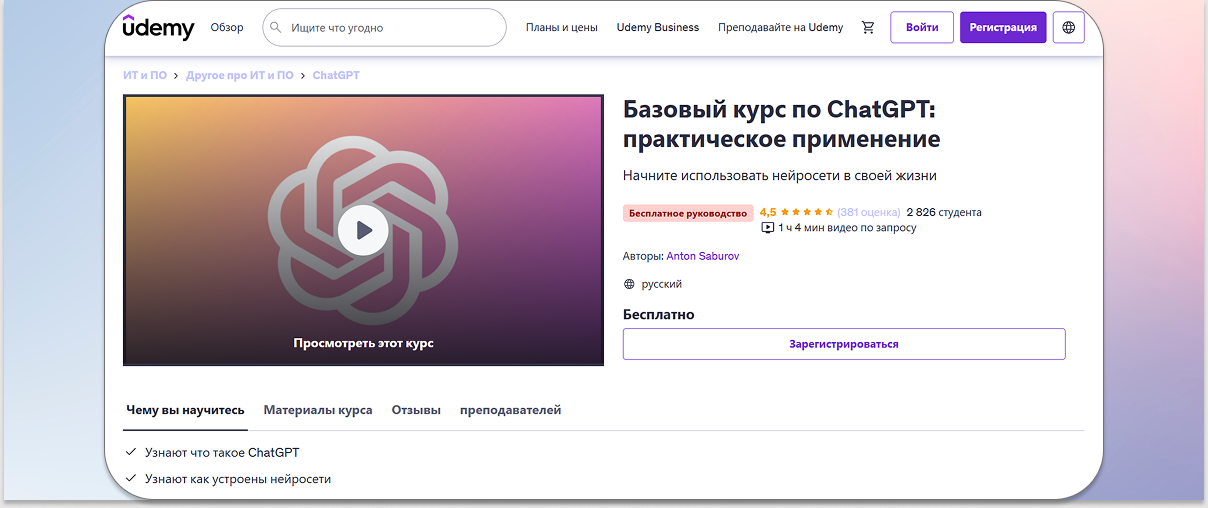
Task: Click the Регистрация button
Action: coord(1003,27)
